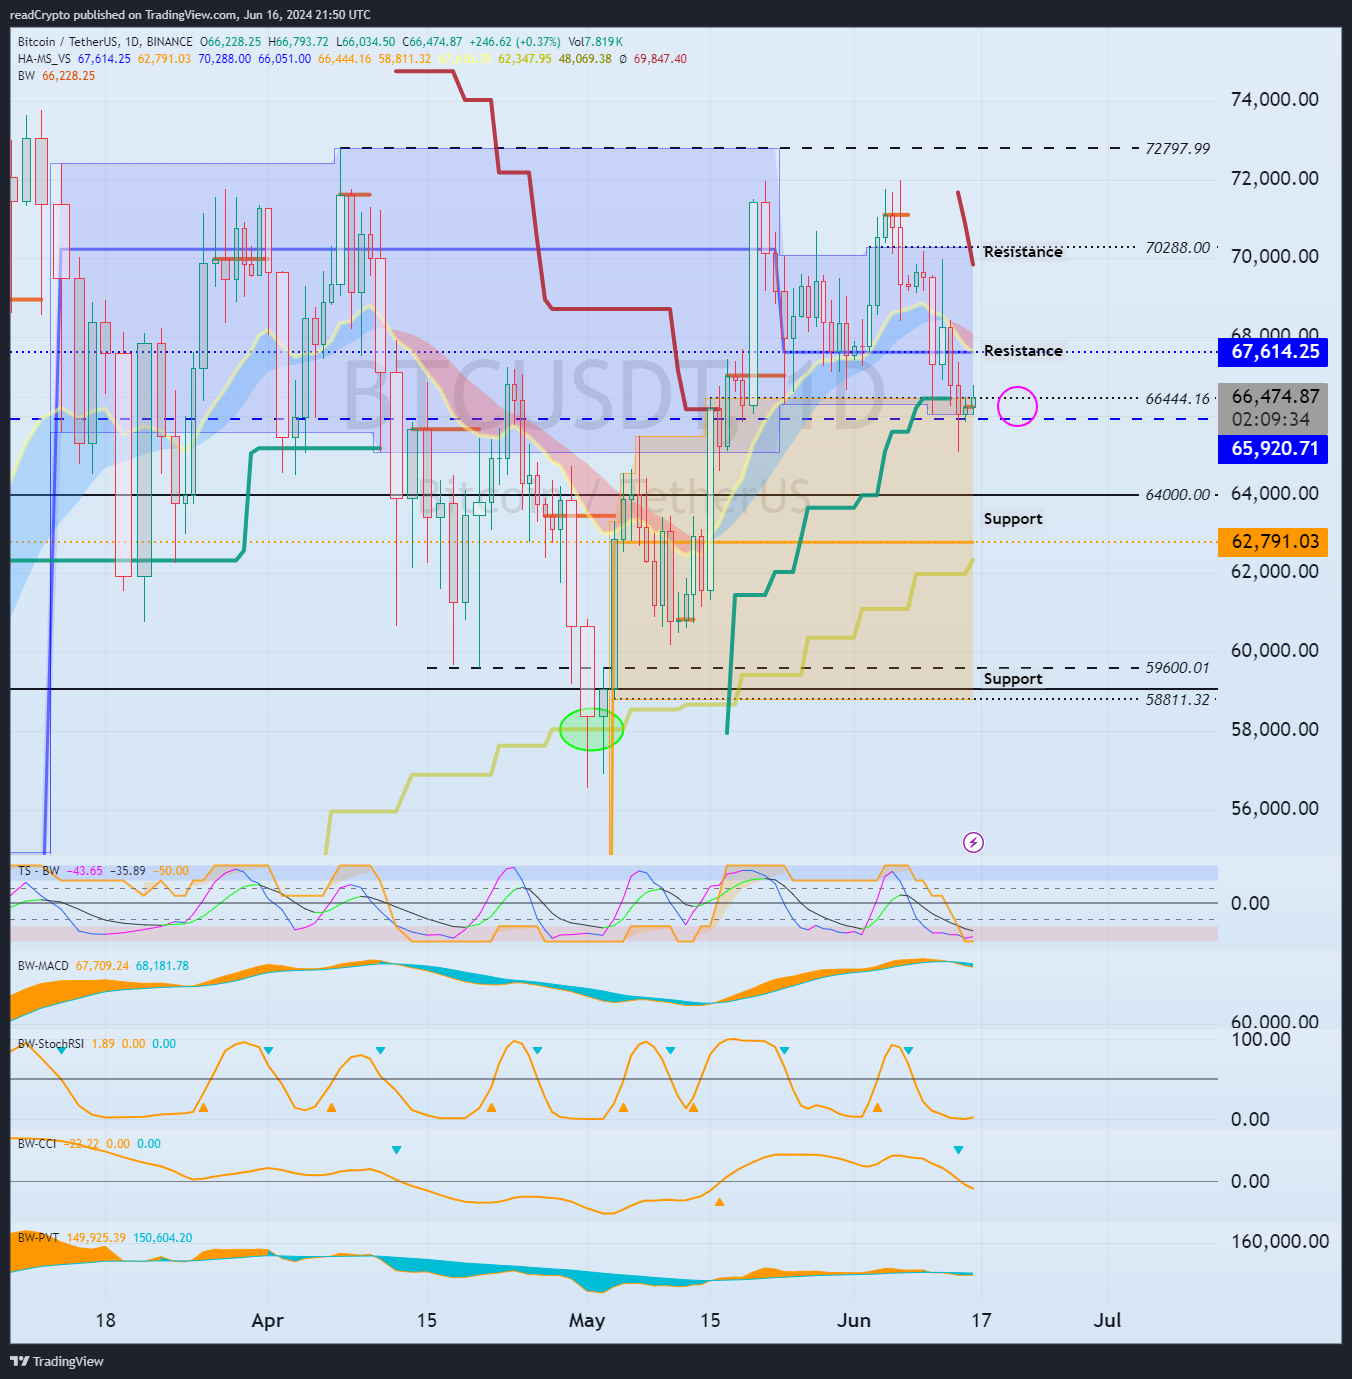Click 60,000.00 on the price axis
This screenshot has width=1352, height=1379.
pyautogui.click(x=1274, y=650)
